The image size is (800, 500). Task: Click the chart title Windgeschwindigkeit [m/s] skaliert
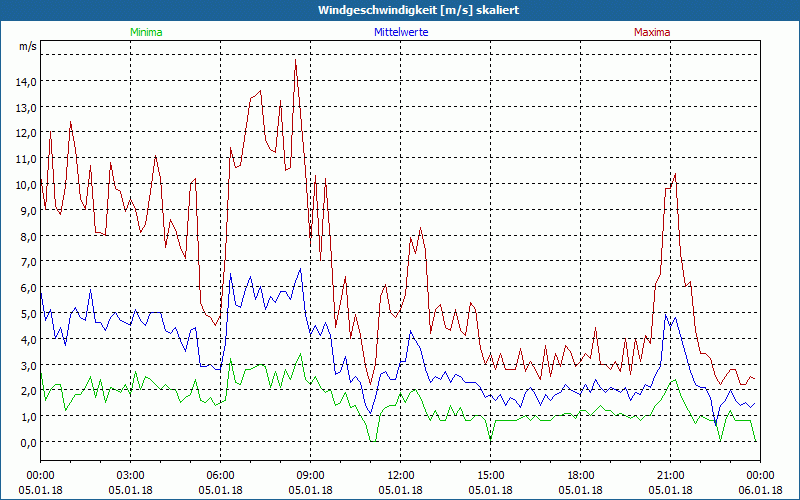pos(418,10)
